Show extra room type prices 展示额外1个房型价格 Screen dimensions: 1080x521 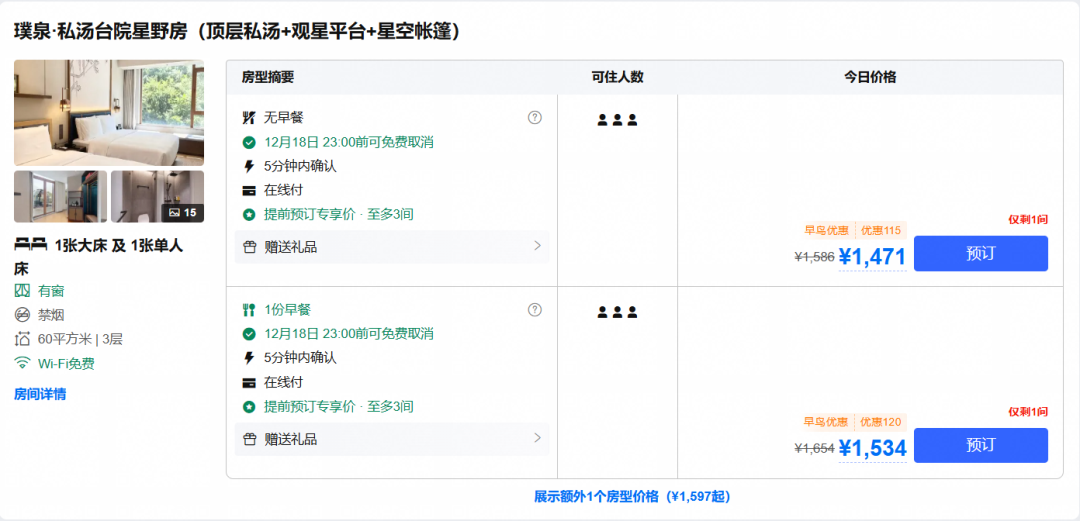[632, 497]
